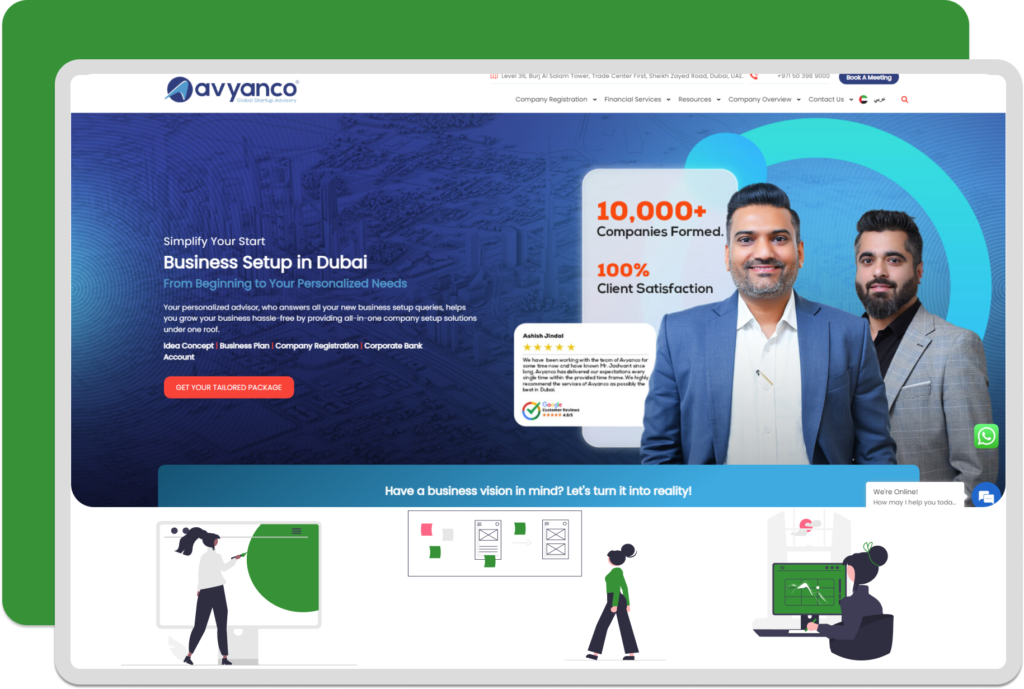Click the UAE flag icon

click(863, 100)
